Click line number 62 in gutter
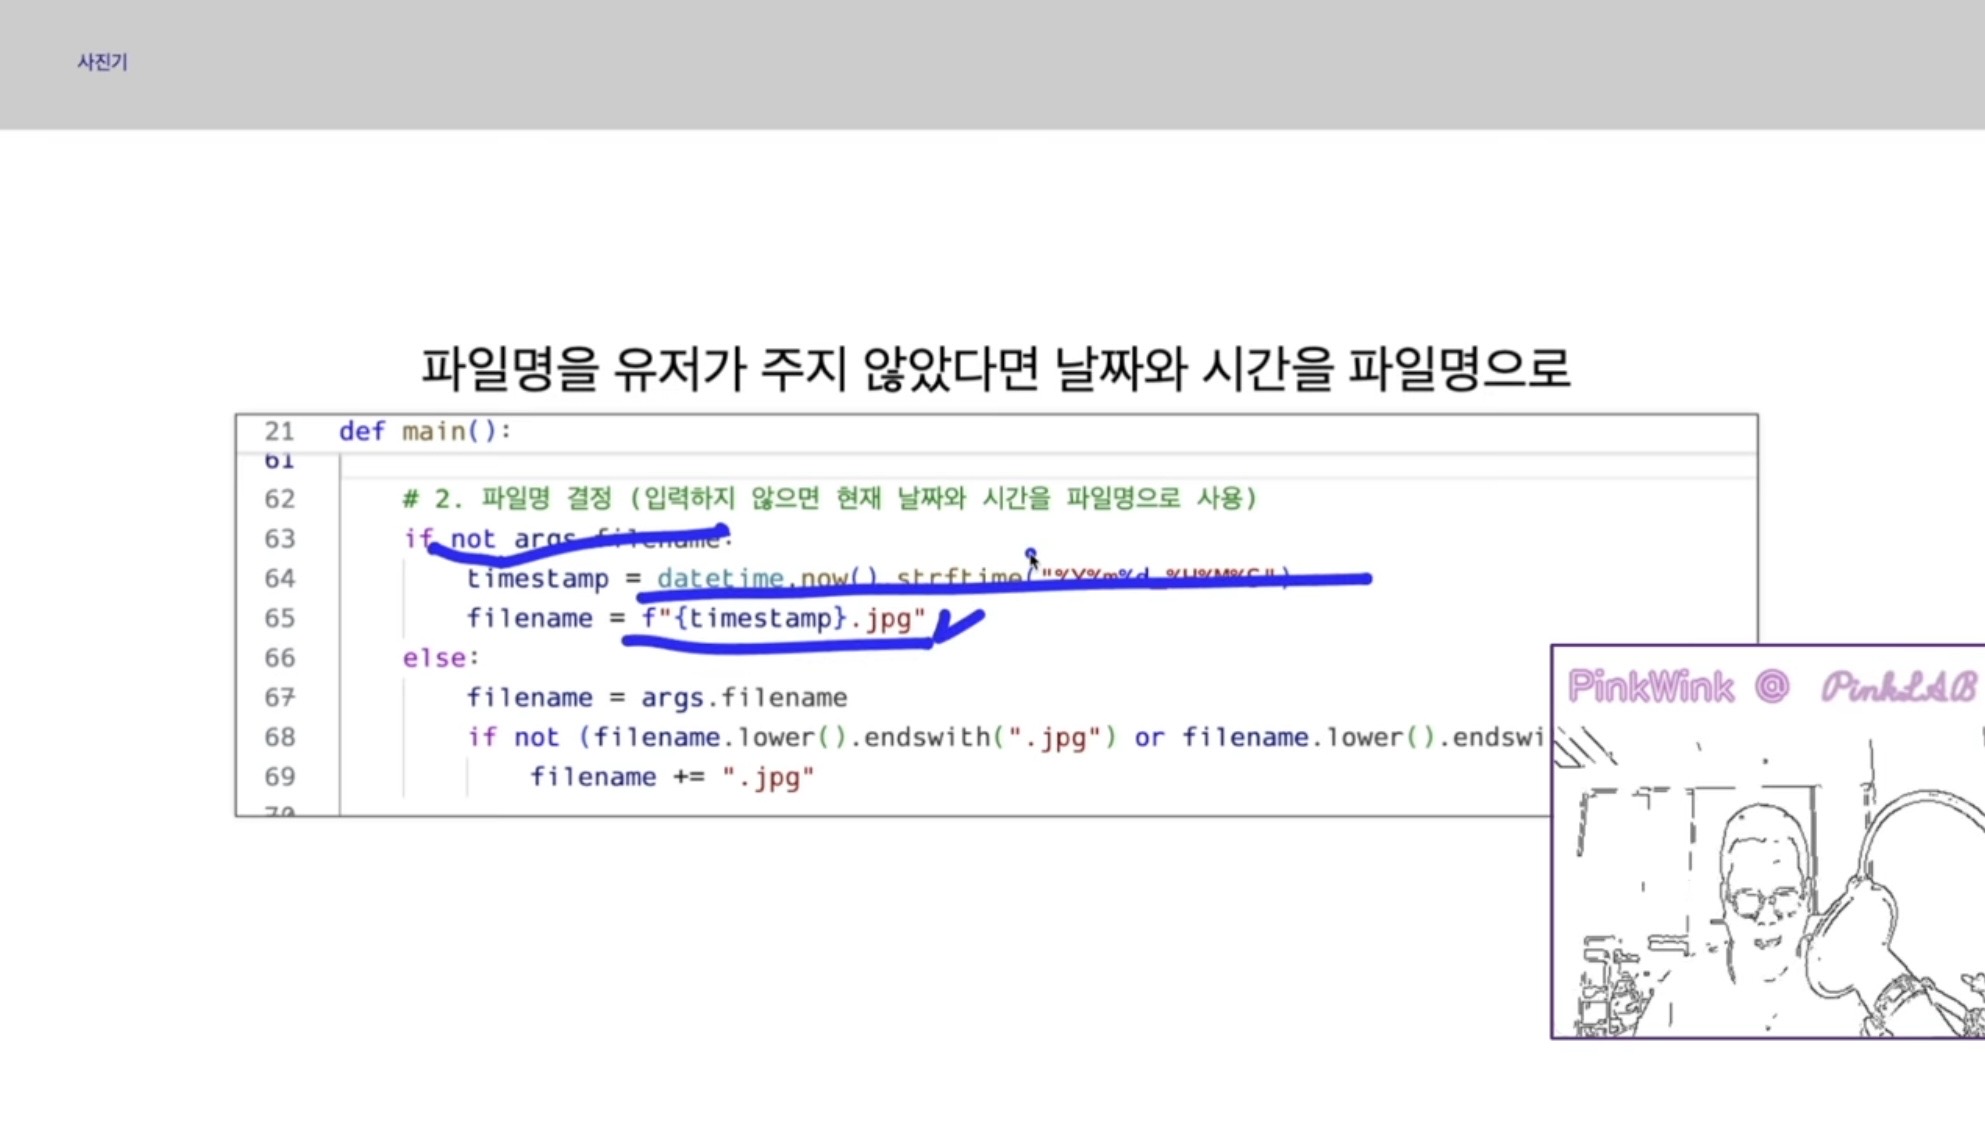Image resolution: width=1985 pixels, height=1125 pixels. tap(279, 498)
